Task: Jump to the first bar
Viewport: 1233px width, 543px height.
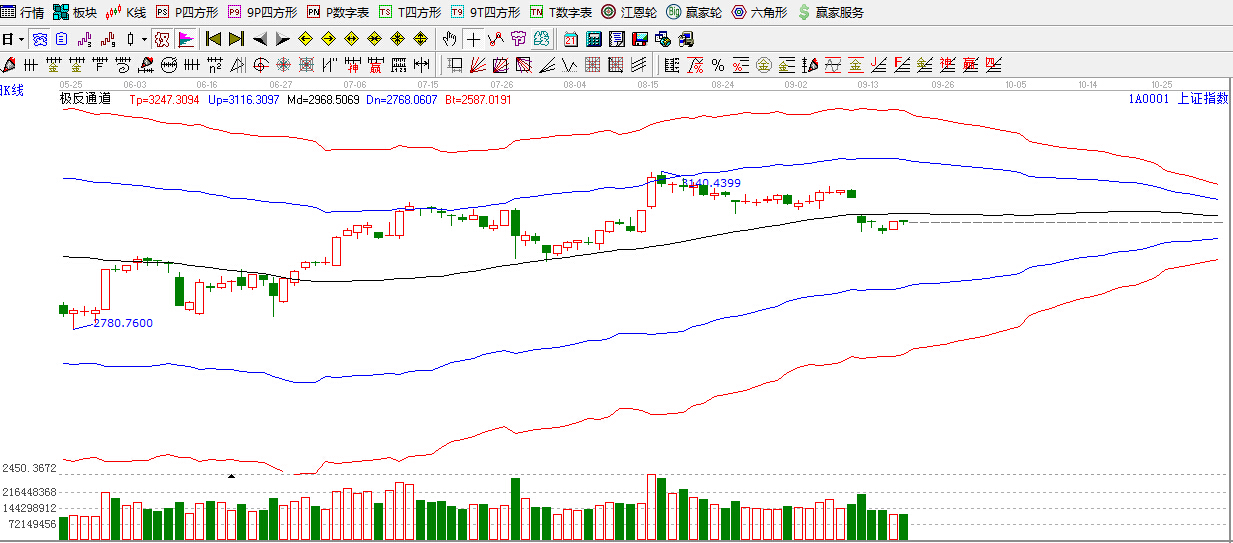Action: [x=213, y=40]
